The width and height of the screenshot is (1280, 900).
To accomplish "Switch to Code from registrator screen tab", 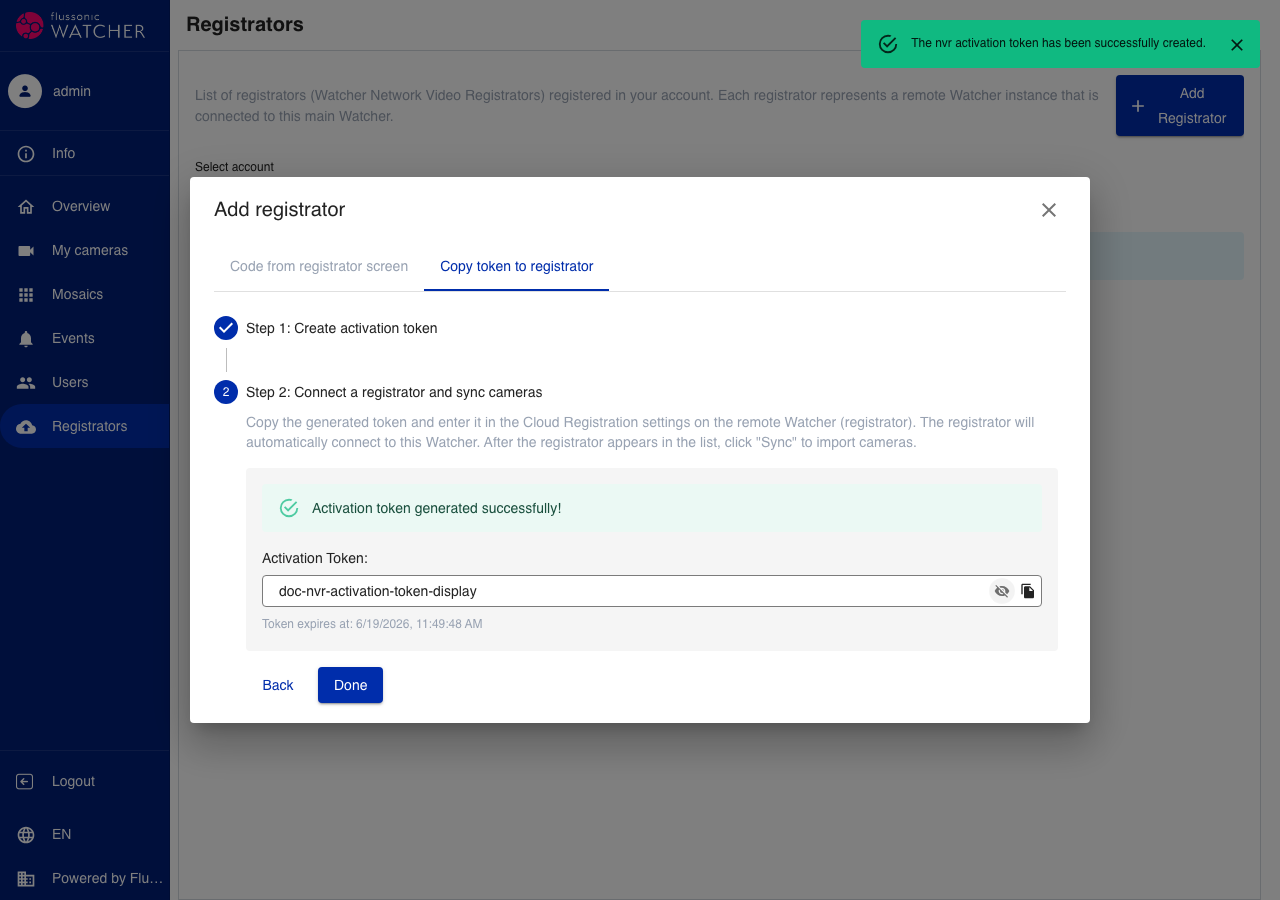I will click(x=319, y=267).
